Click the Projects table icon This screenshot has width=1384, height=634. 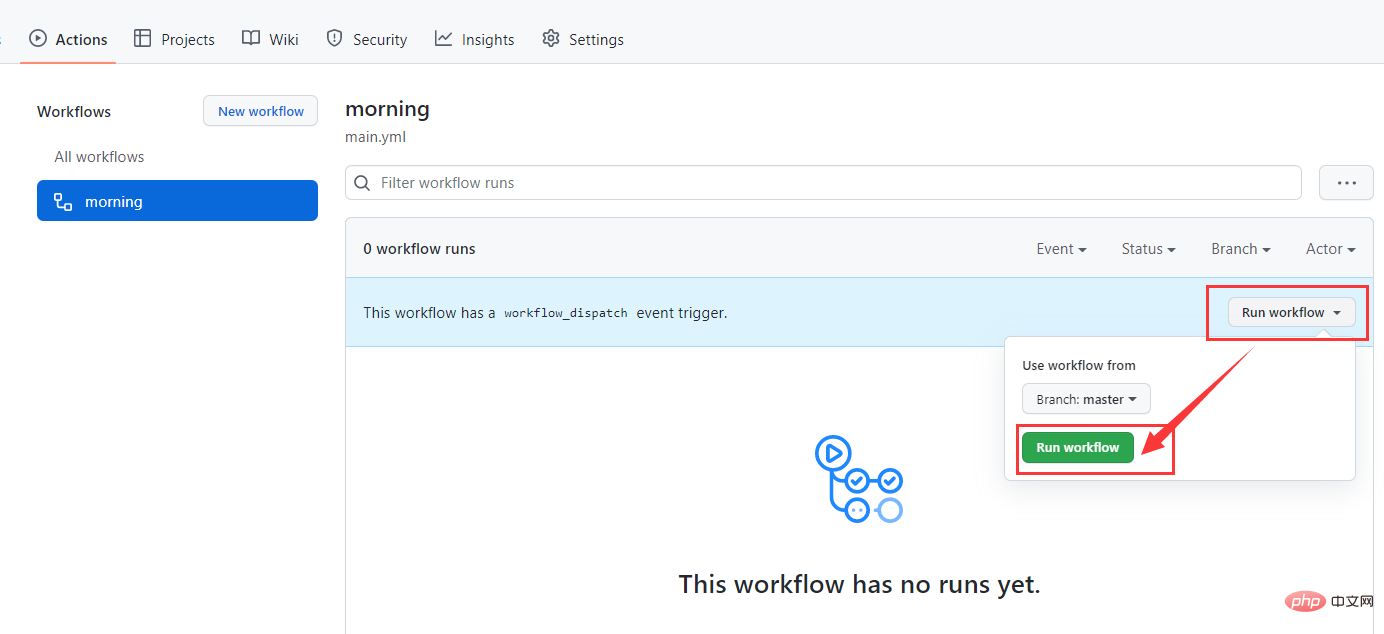click(x=143, y=38)
